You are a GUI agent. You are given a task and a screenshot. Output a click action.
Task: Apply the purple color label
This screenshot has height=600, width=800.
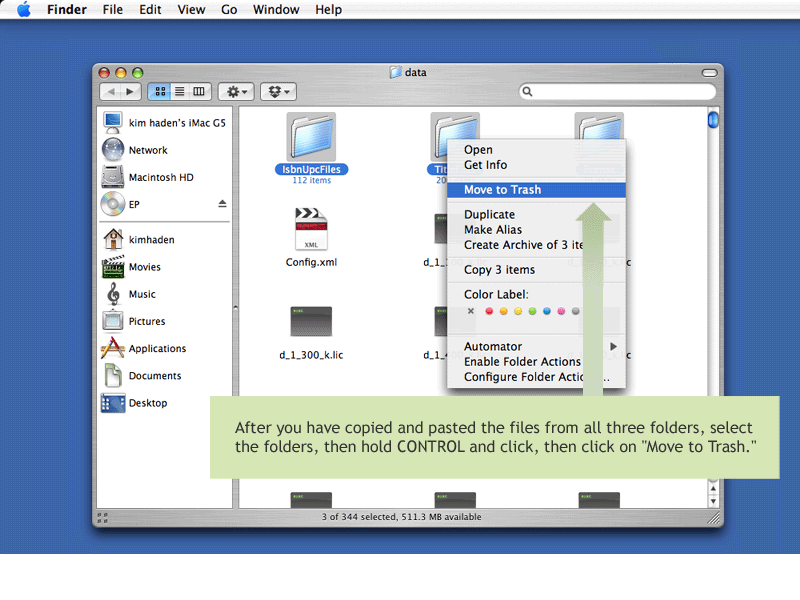561,311
